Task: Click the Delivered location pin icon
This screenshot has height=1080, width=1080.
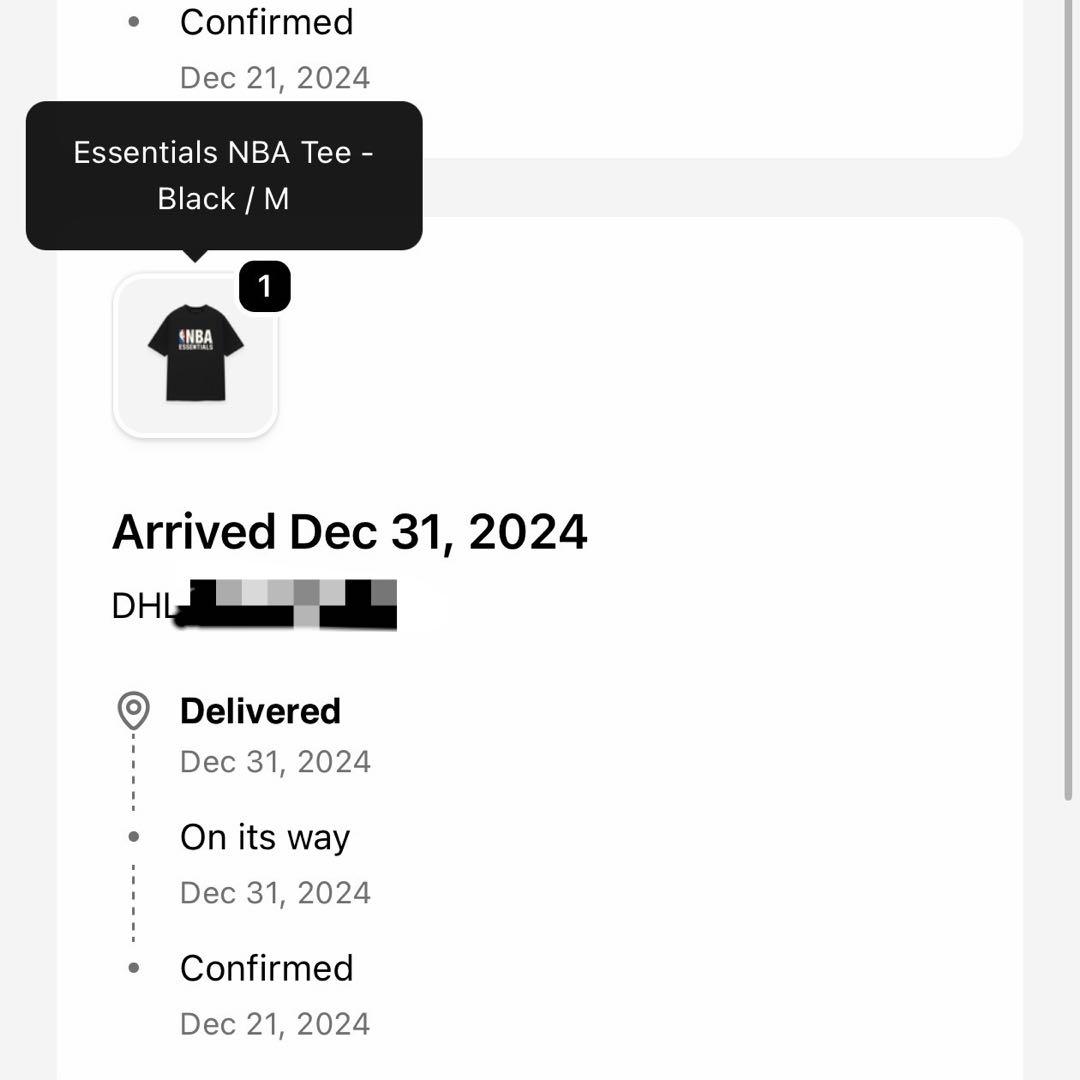Action: point(133,711)
